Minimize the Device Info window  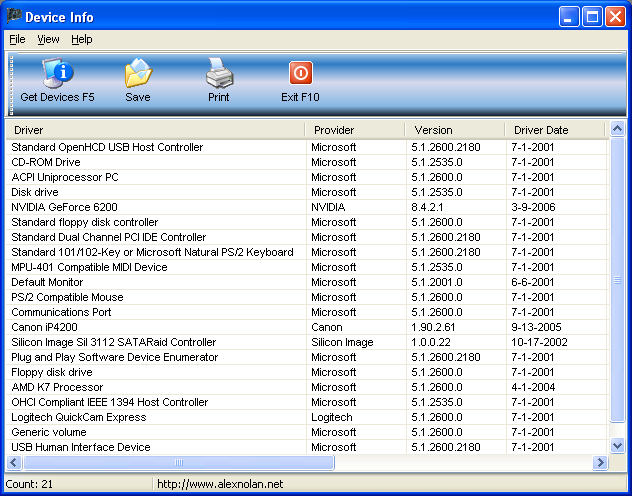569,17
